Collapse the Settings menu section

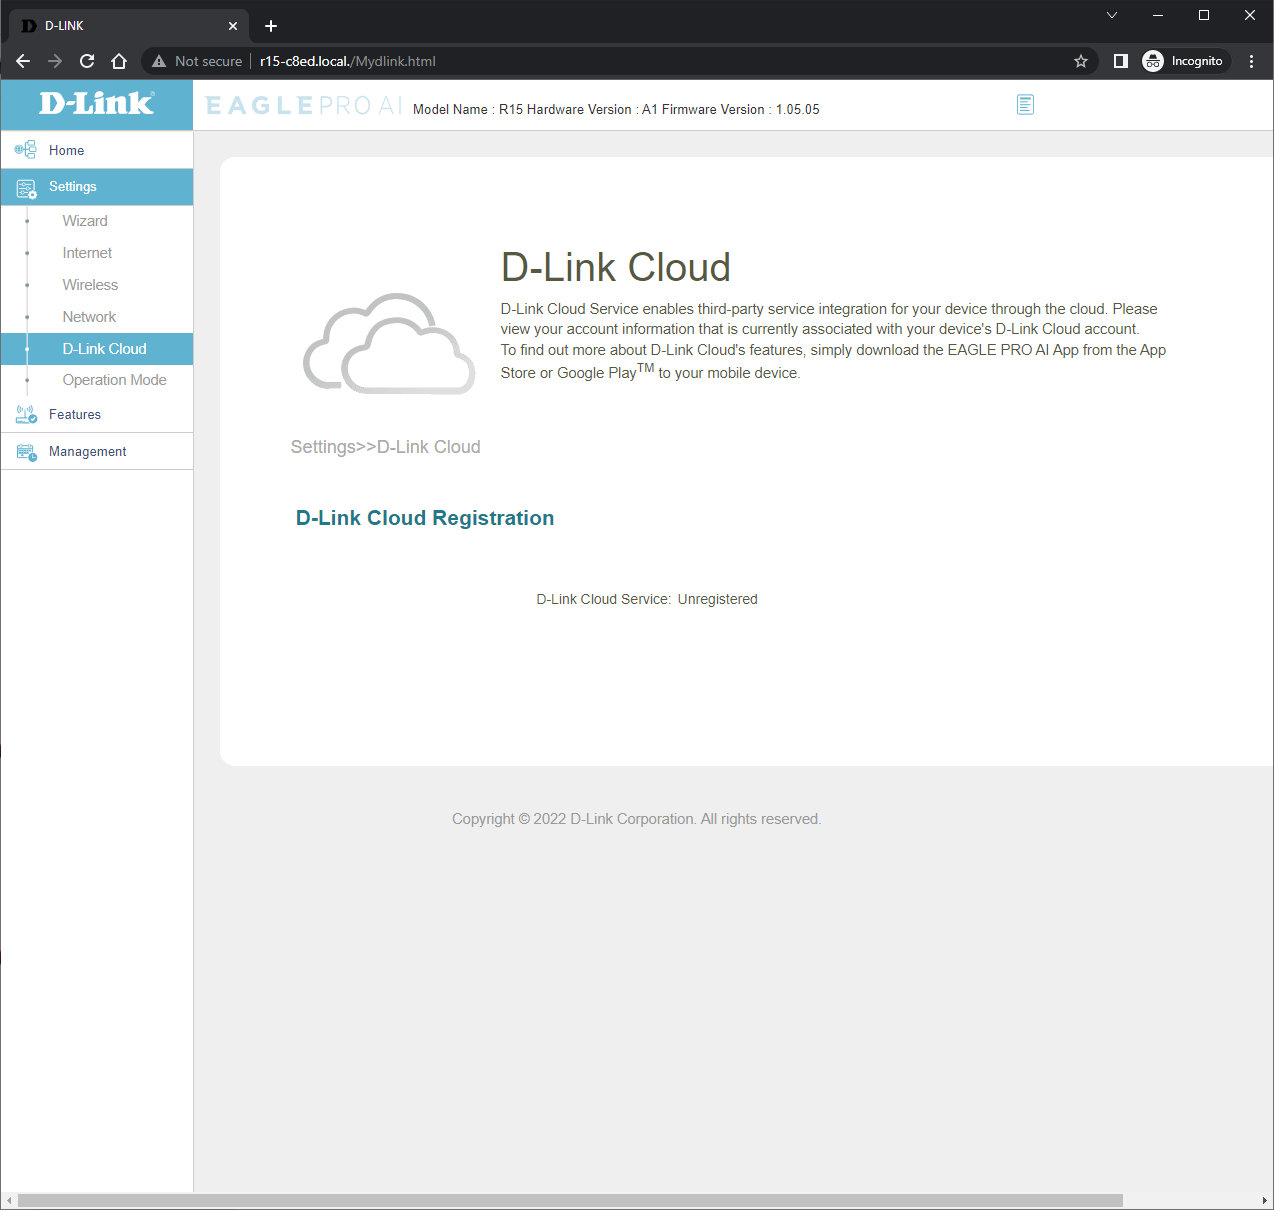[x=96, y=187]
